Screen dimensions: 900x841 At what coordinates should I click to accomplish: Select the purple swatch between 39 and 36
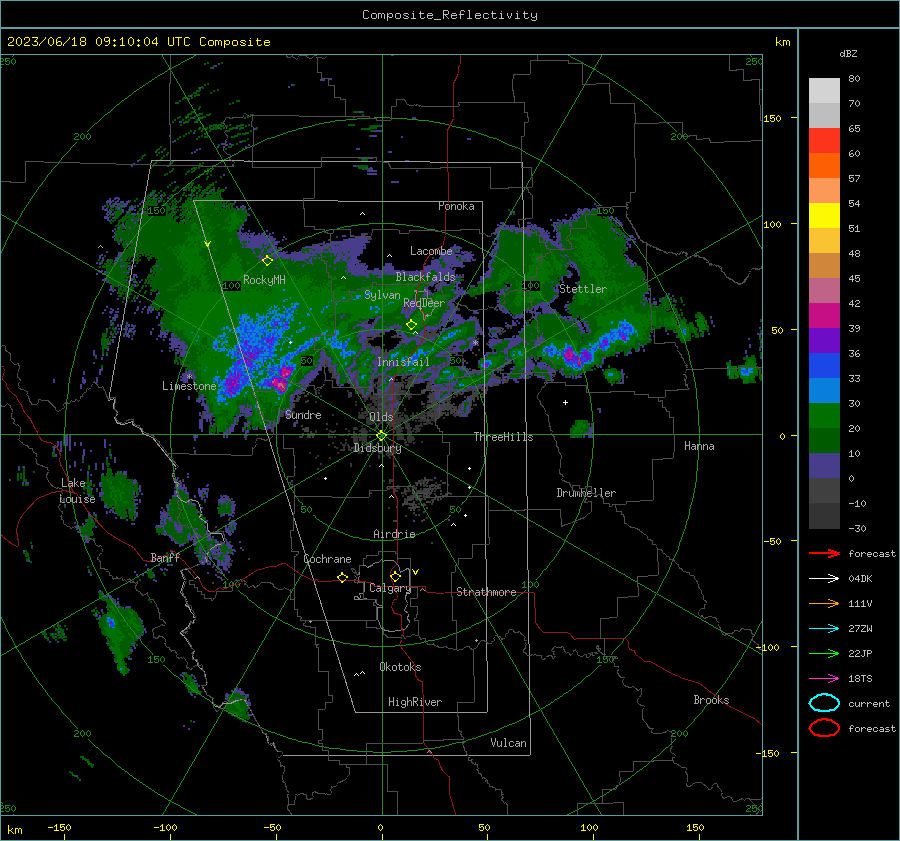pyautogui.click(x=824, y=340)
